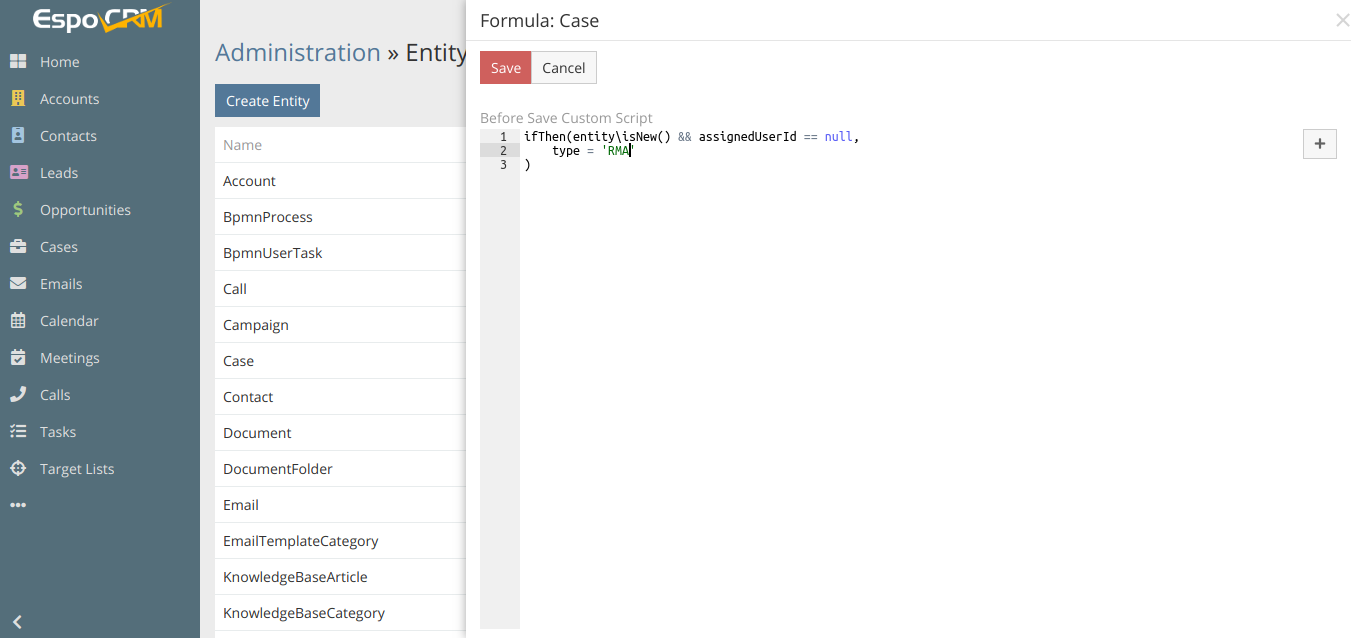Click the Emails envelope icon

[x=18, y=284]
